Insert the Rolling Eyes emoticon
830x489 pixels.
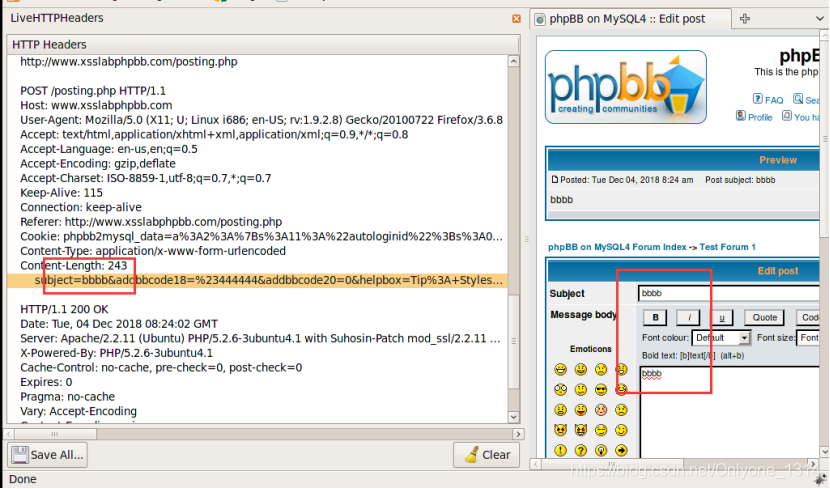point(601,430)
